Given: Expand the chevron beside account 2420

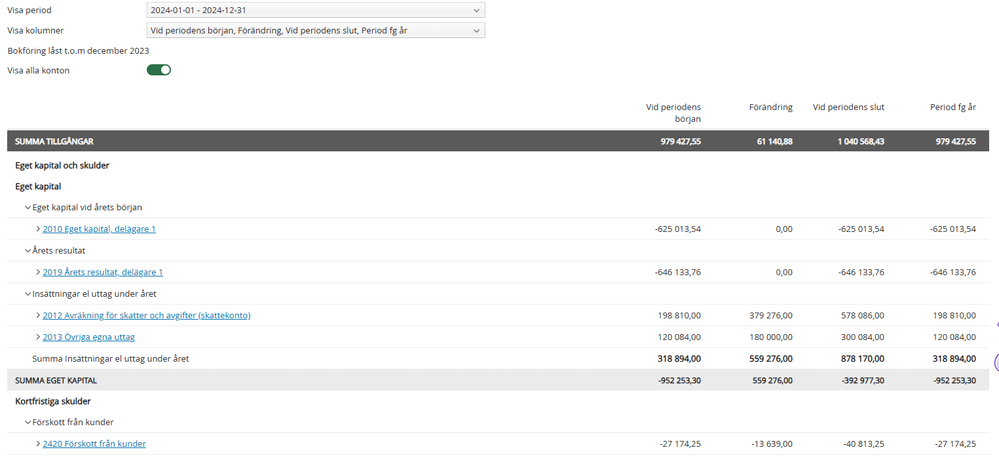Looking at the screenshot, I should click(38, 444).
